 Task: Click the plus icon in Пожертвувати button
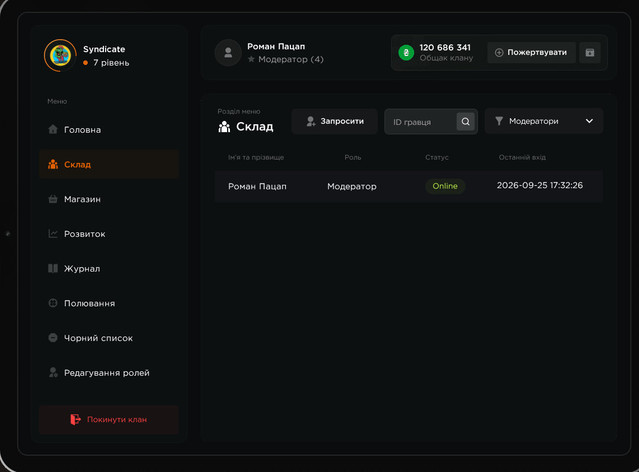499,53
